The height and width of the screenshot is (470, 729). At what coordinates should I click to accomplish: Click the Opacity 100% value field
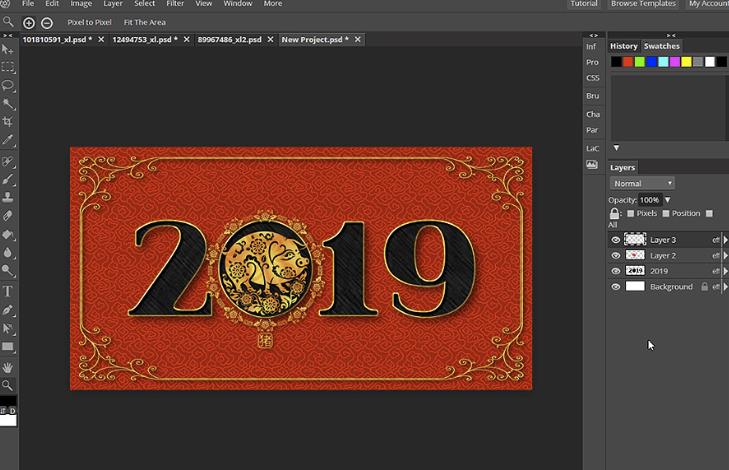[649, 200]
